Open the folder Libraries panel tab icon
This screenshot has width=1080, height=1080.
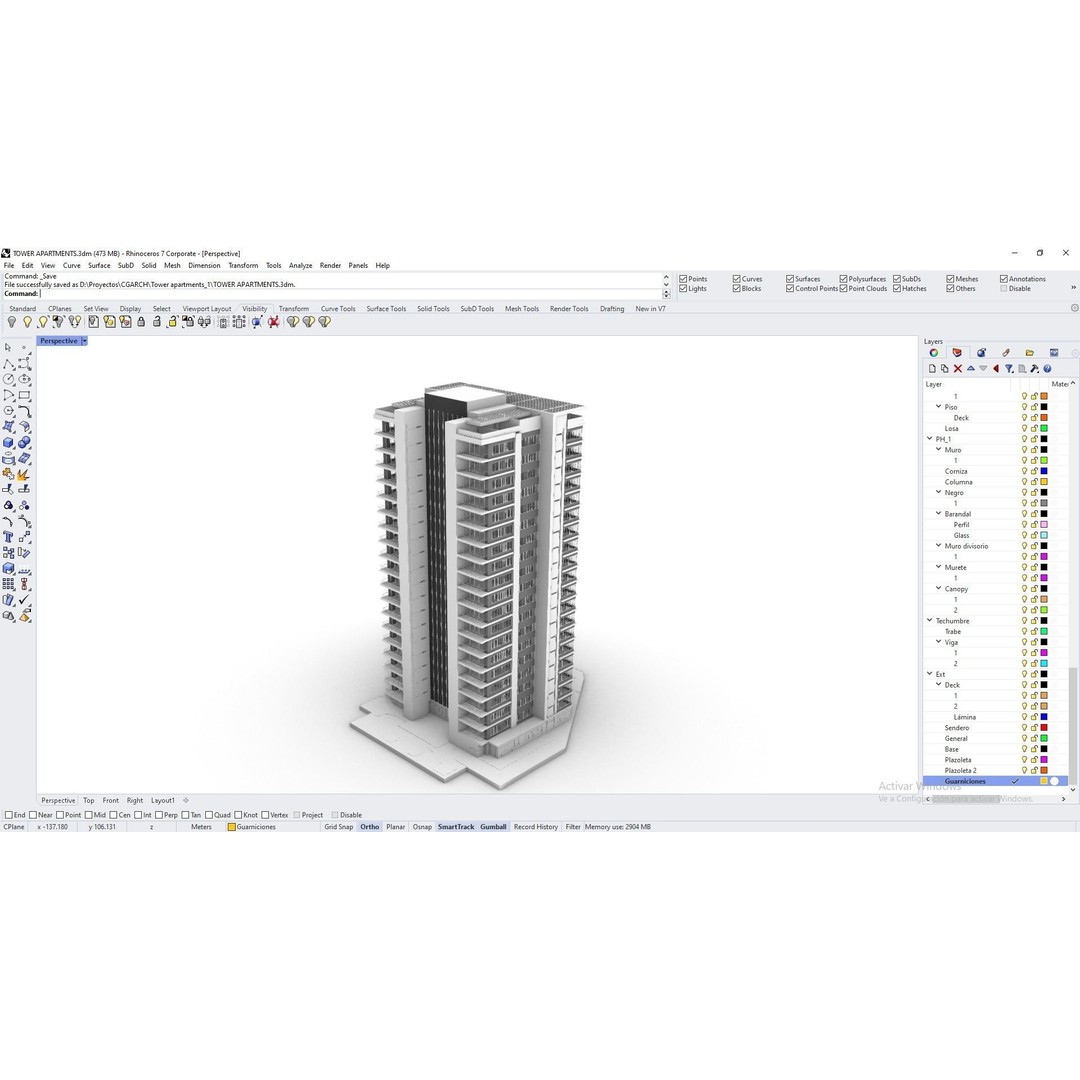click(1029, 353)
